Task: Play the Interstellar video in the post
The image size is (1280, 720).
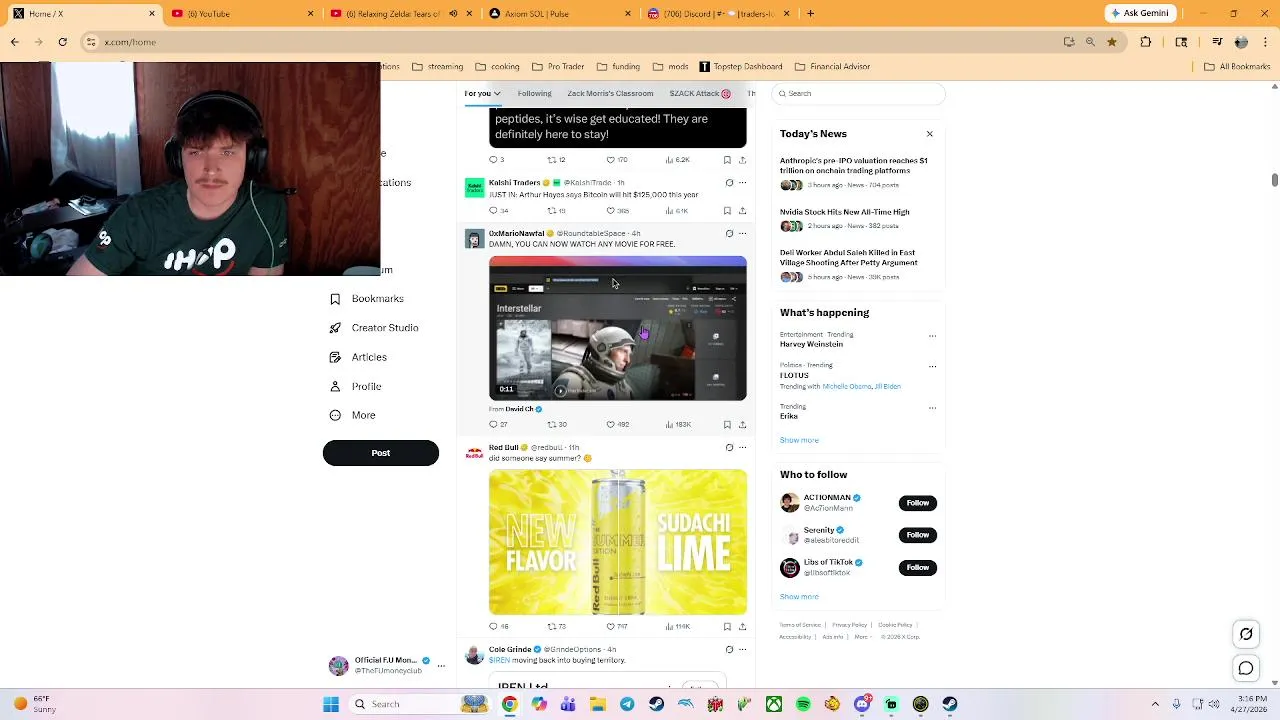Action: pos(617,329)
